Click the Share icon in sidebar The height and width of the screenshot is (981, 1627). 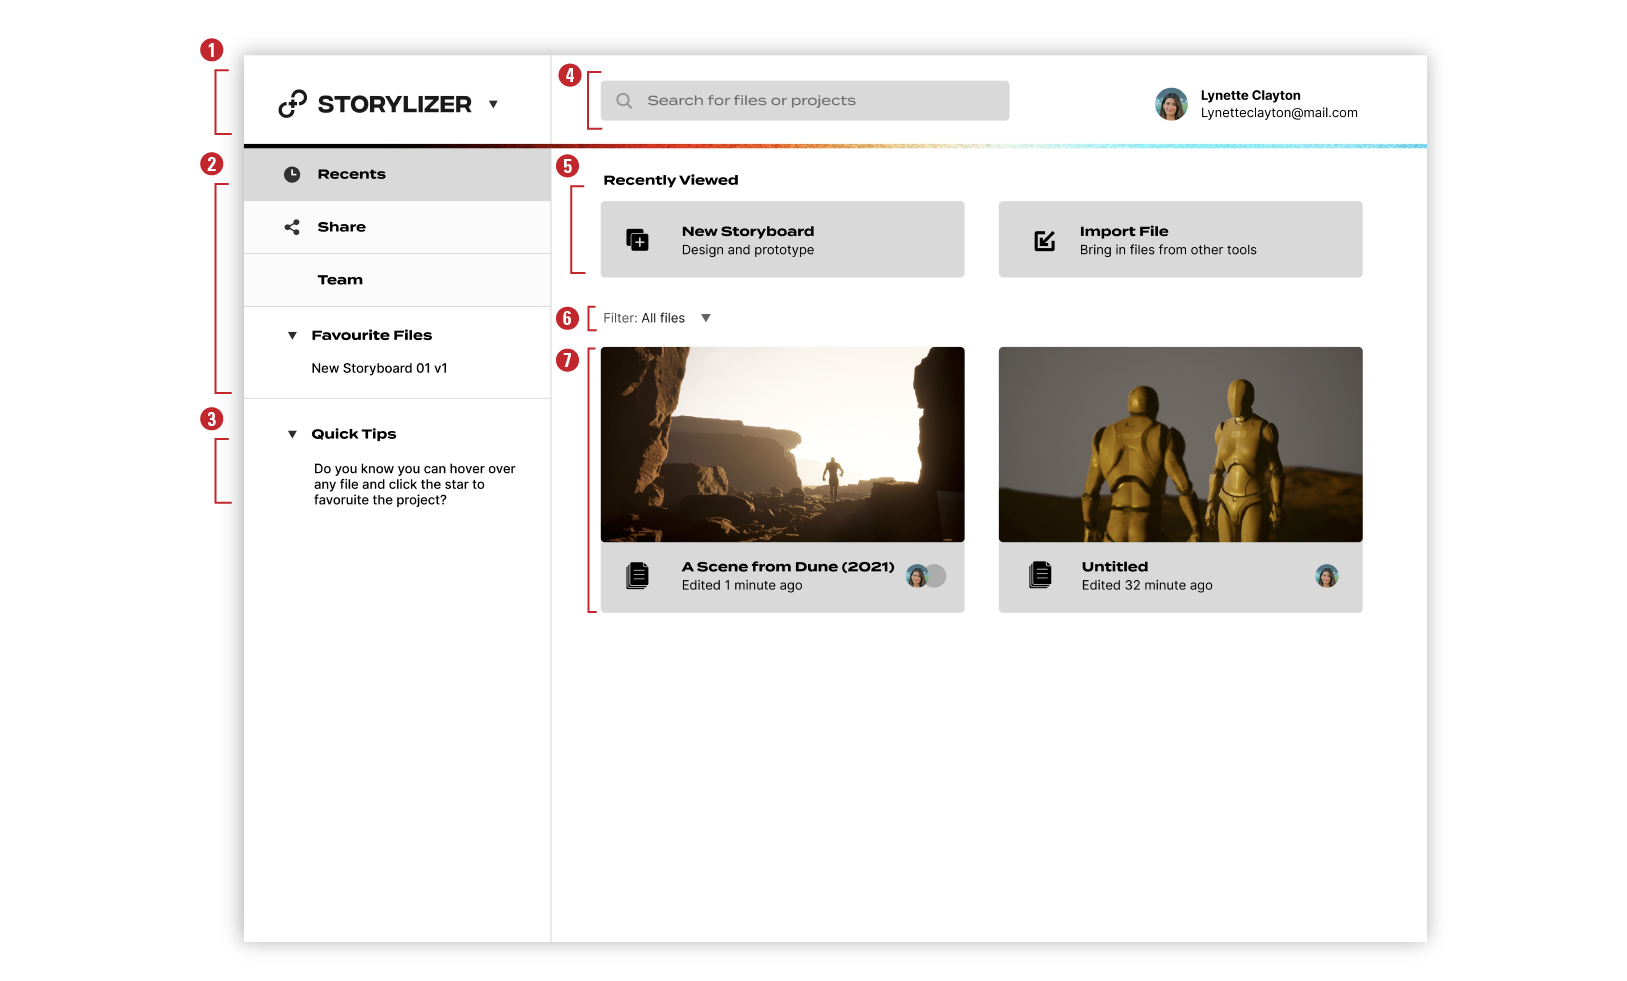(x=292, y=227)
